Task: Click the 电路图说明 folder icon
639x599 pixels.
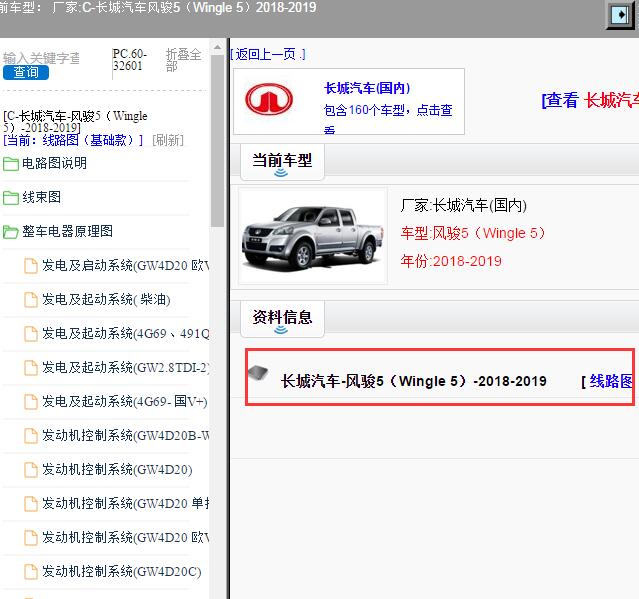Action: (11, 164)
